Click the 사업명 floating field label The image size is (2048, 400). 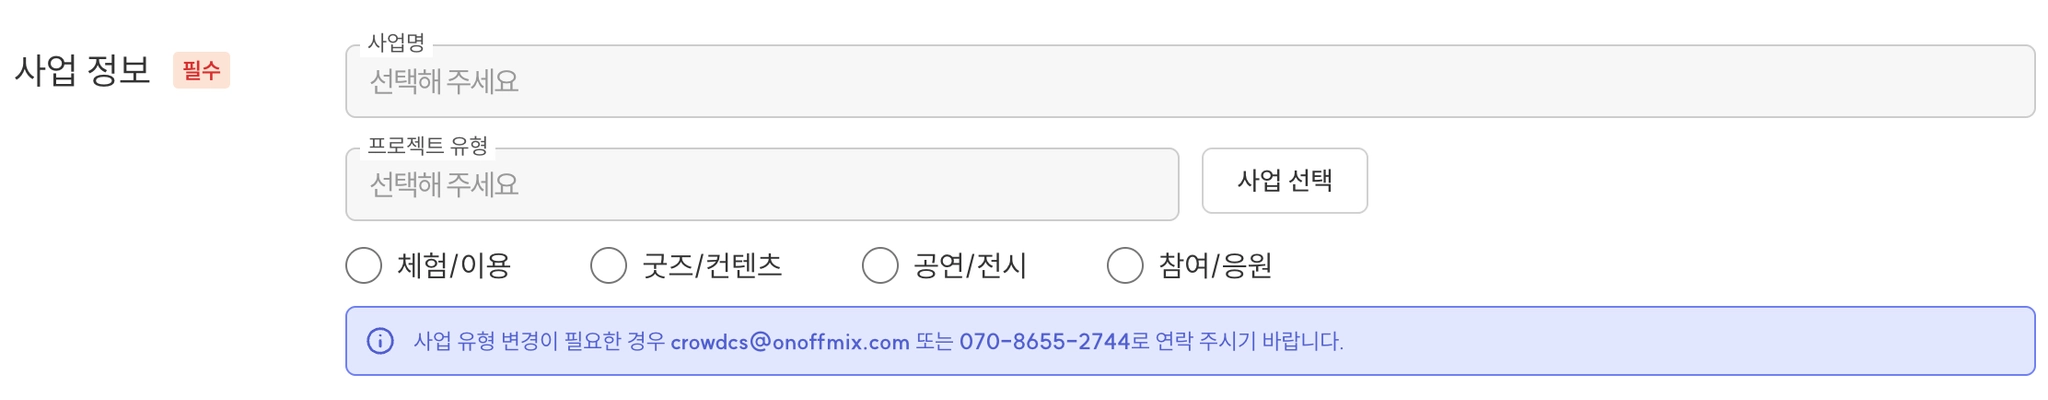(396, 43)
